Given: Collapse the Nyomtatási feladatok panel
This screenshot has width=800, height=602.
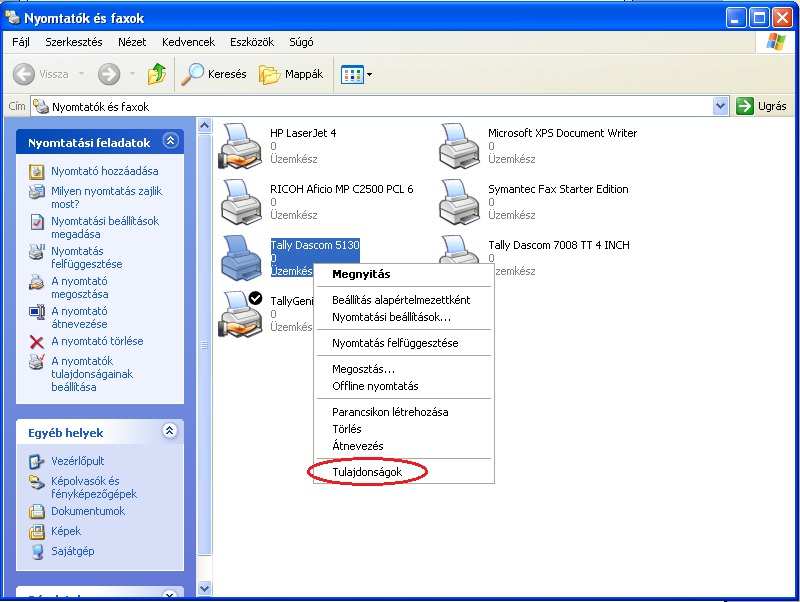Looking at the screenshot, I should (x=170, y=141).
